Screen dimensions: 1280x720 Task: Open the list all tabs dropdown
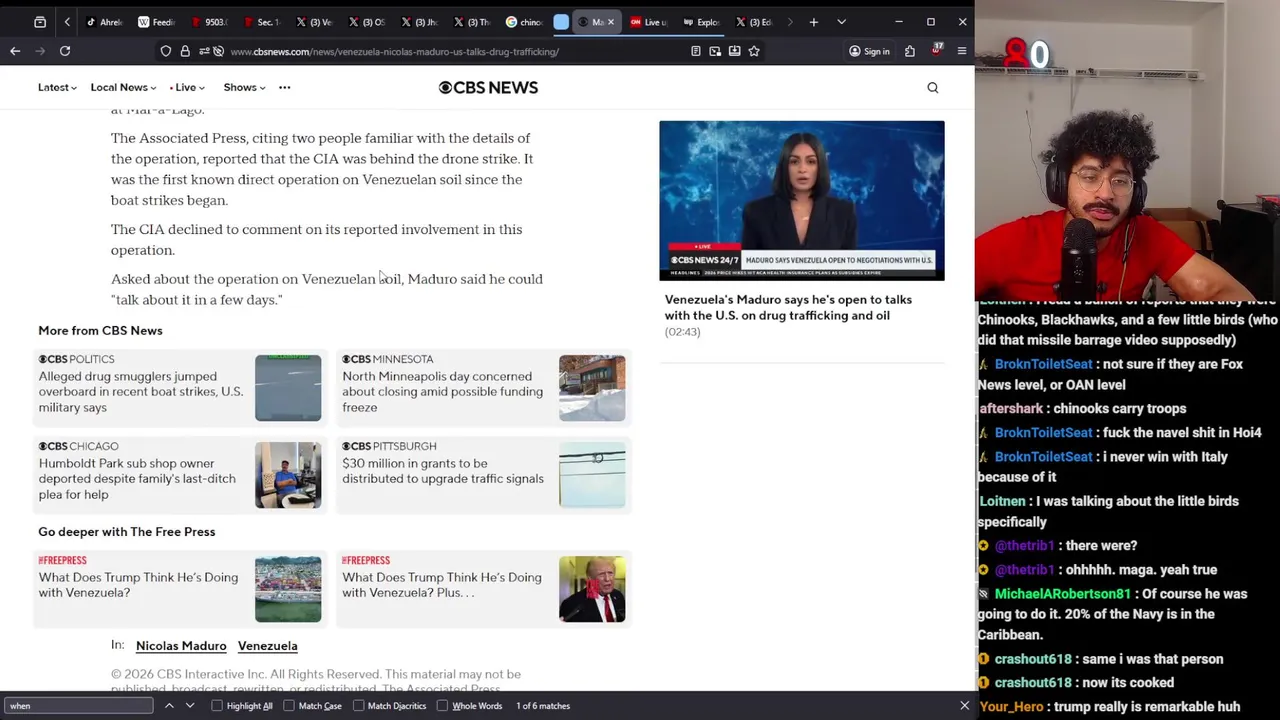pos(841,22)
